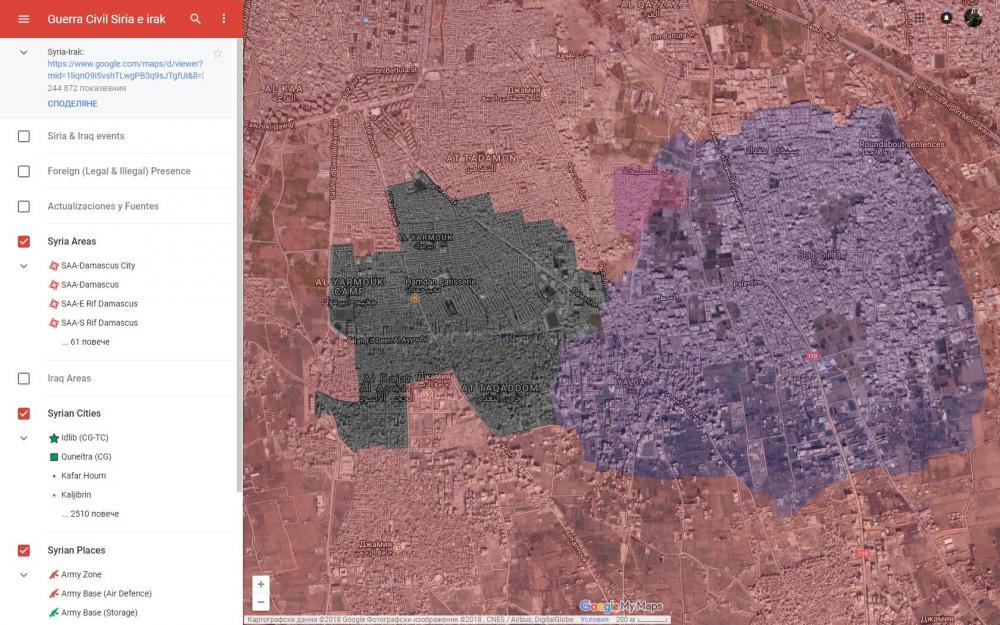Collapse the Syria Areas item list
The height and width of the screenshot is (625, 1000).
[x=24, y=266]
